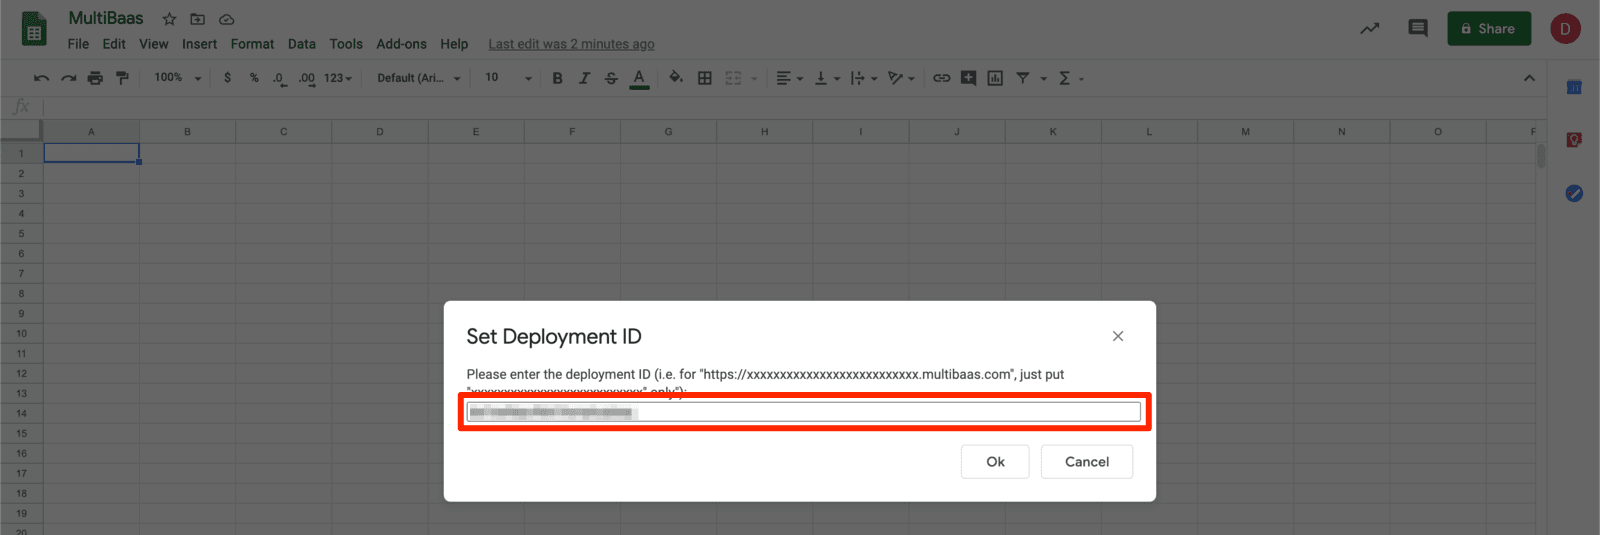The height and width of the screenshot is (535, 1600).
Task: Open the View menu
Action: coord(153,44)
